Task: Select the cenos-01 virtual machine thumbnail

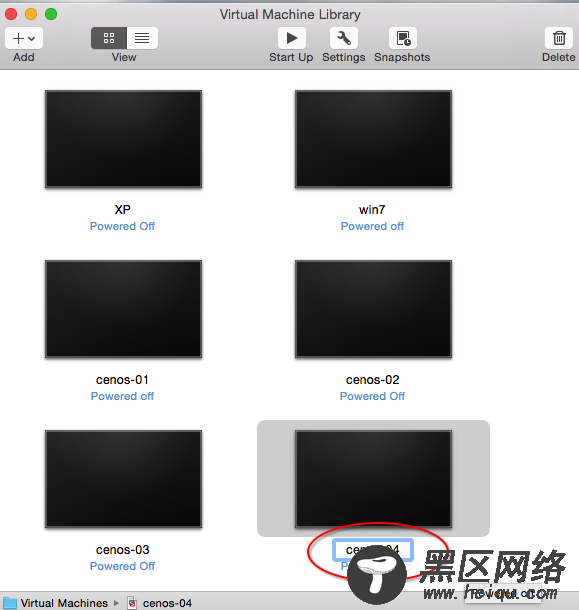Action: pyautogui.click(x=123, y=309)
